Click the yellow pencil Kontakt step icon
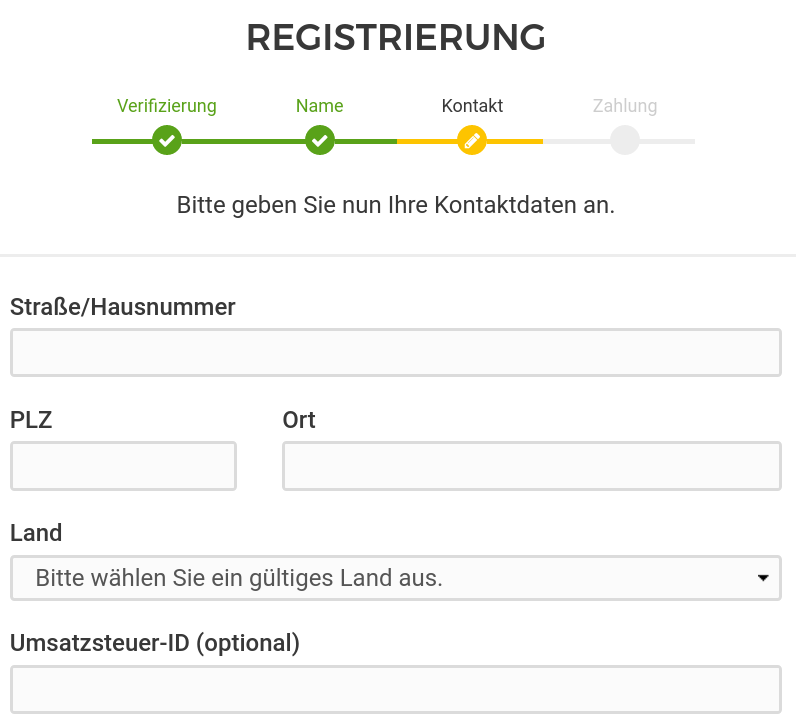 pyautogui.click(x=472, y=140)
